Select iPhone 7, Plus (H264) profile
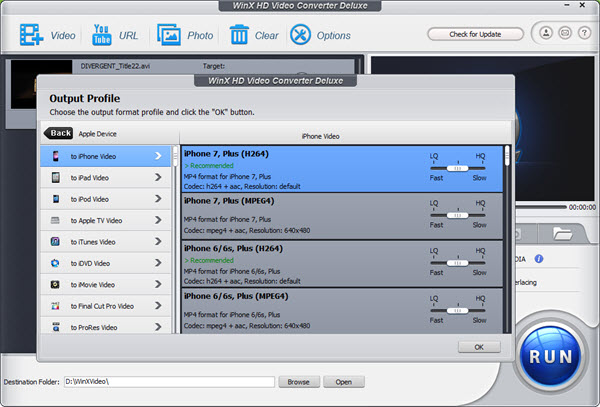This screenshot has height=407, width=600. [342, 169]
